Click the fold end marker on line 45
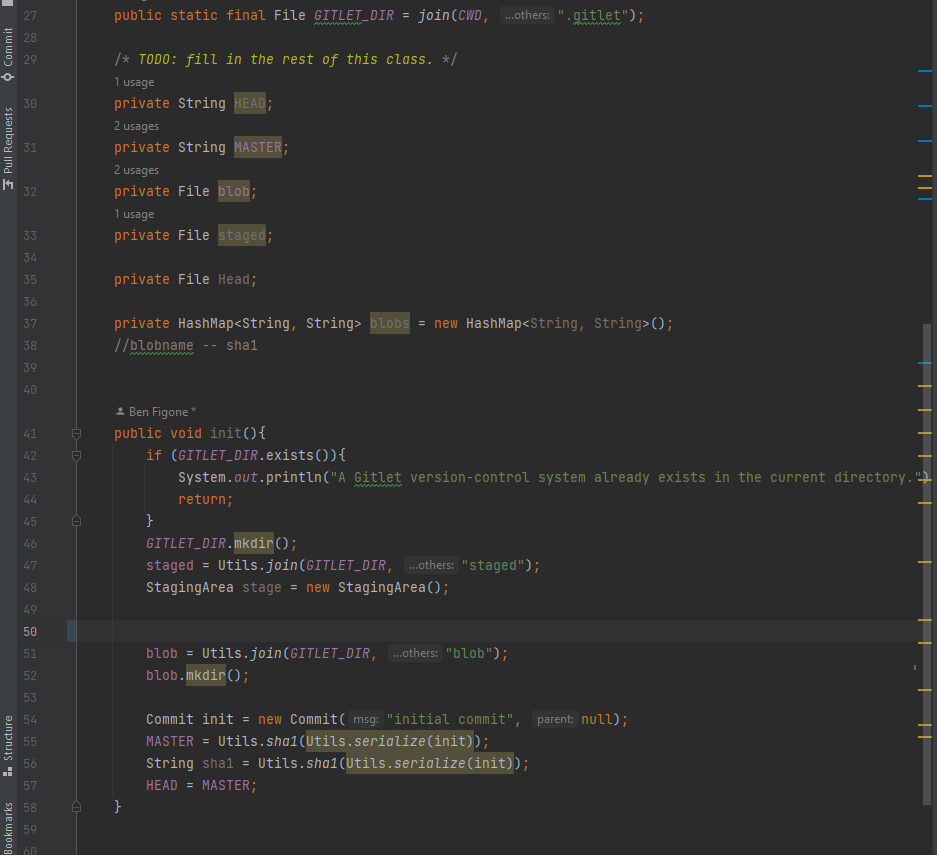The height and width of the screenshot is (855, 937). [x=75, y=522]
